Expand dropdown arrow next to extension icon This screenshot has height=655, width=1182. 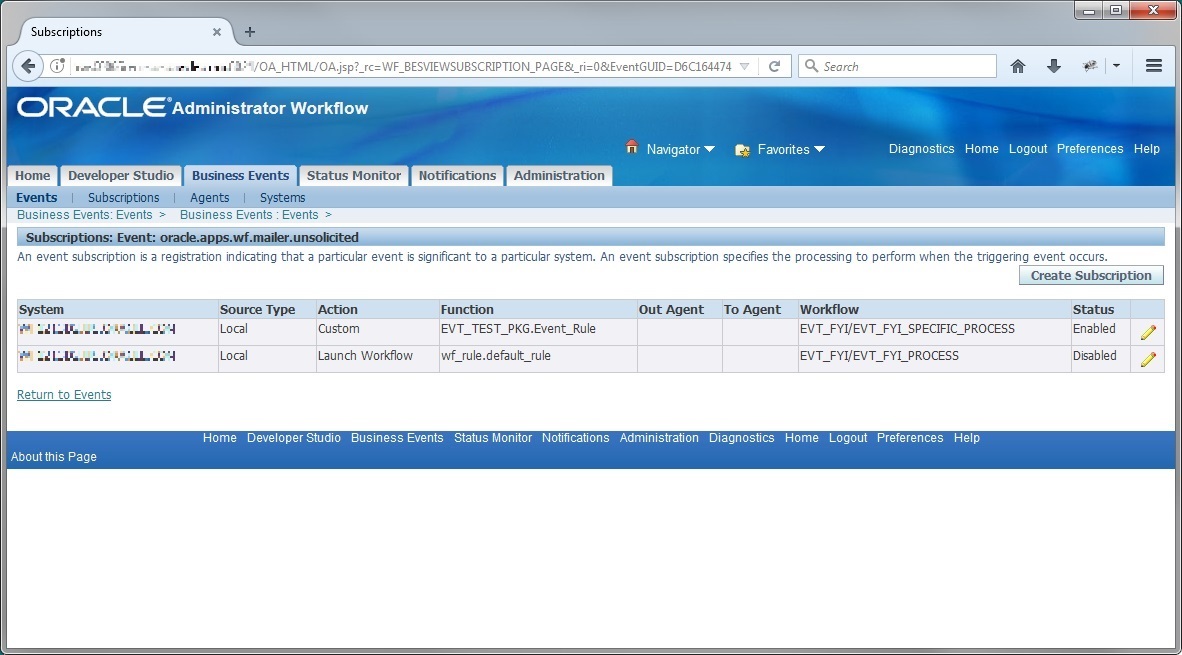[1116, 66]
